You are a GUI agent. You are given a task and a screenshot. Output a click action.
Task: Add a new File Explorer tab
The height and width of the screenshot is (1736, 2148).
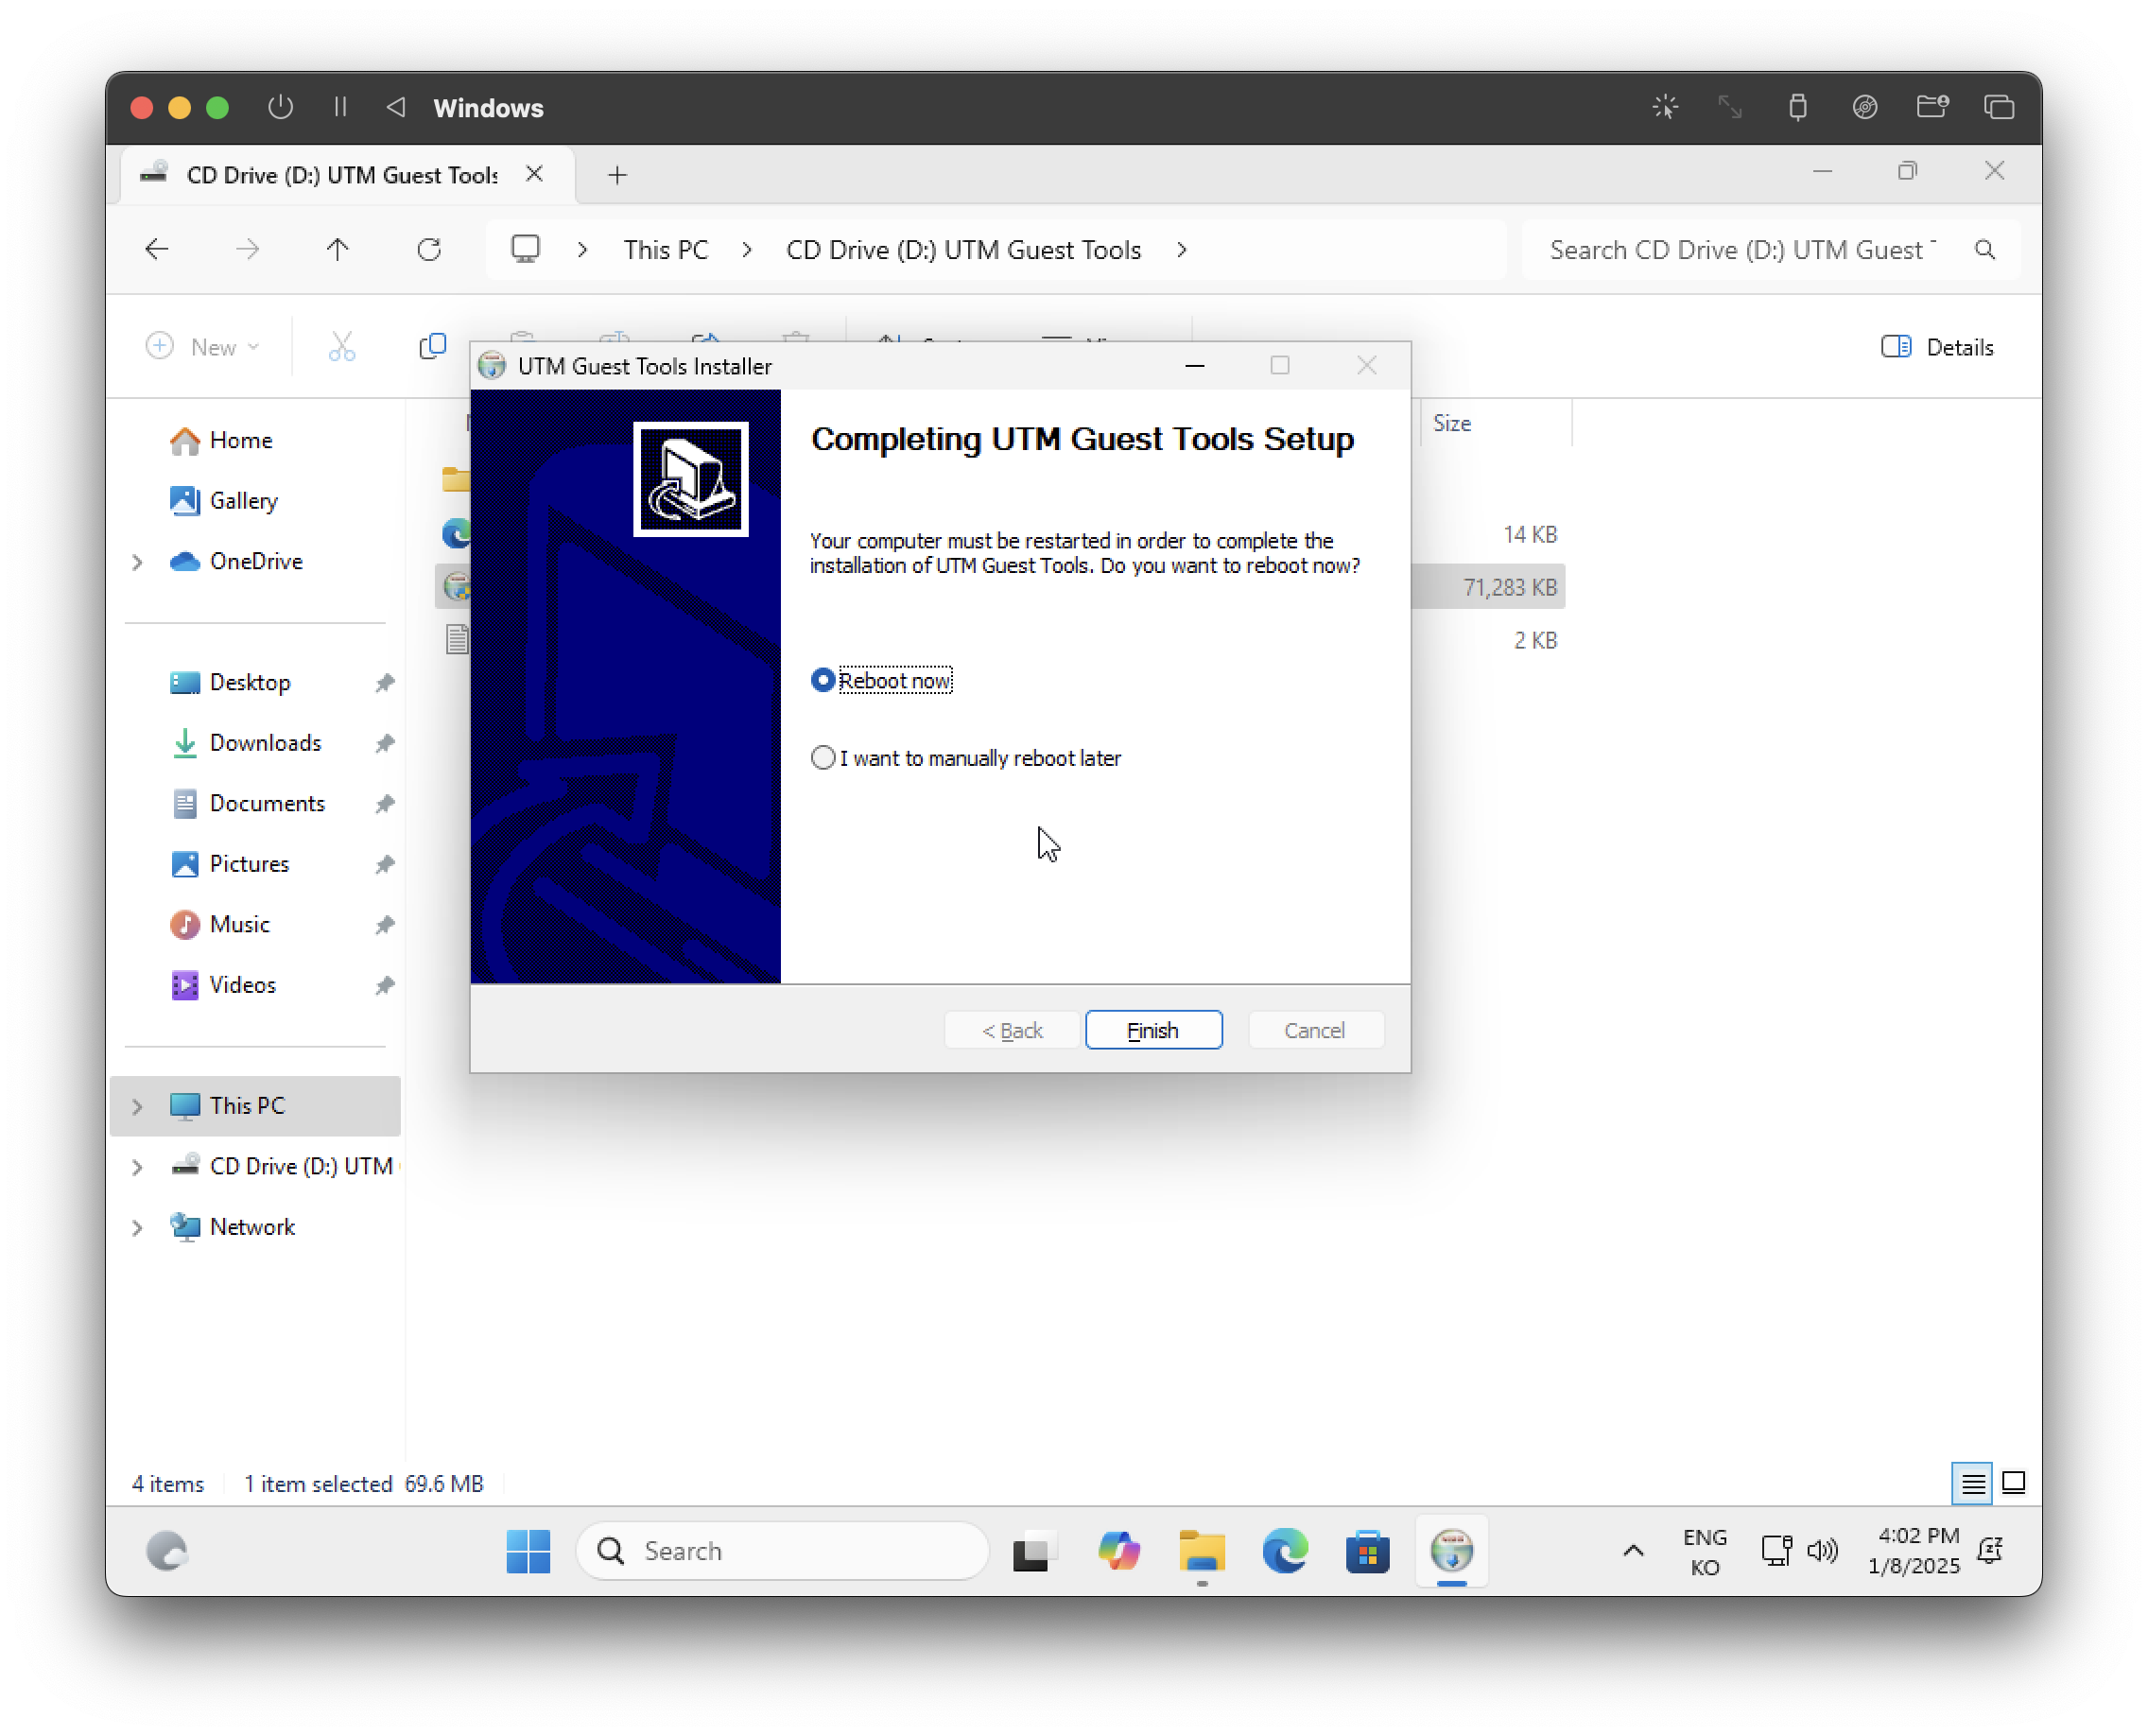coord(618,175)
